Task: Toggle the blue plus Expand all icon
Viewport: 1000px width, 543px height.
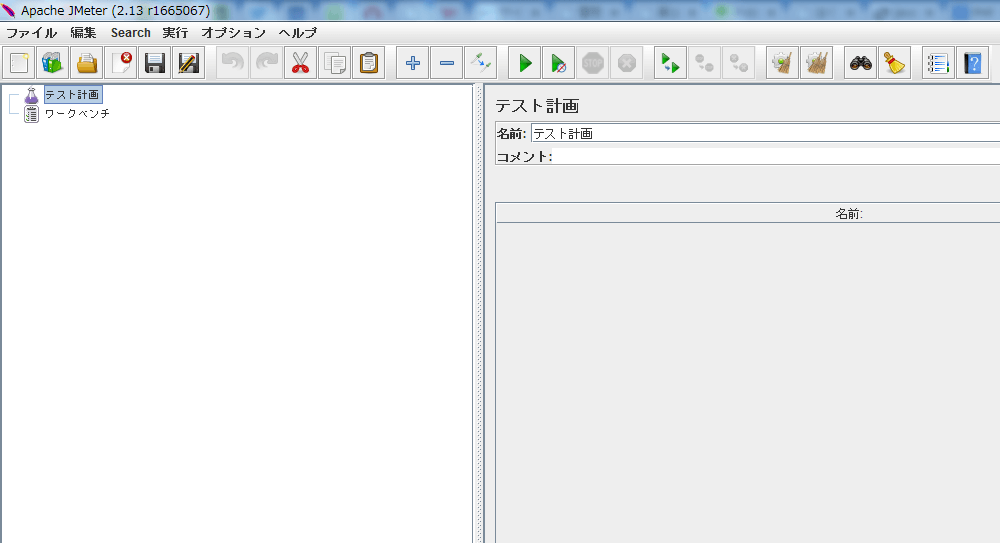Action: pyautogui.click(x=412, y=64)
